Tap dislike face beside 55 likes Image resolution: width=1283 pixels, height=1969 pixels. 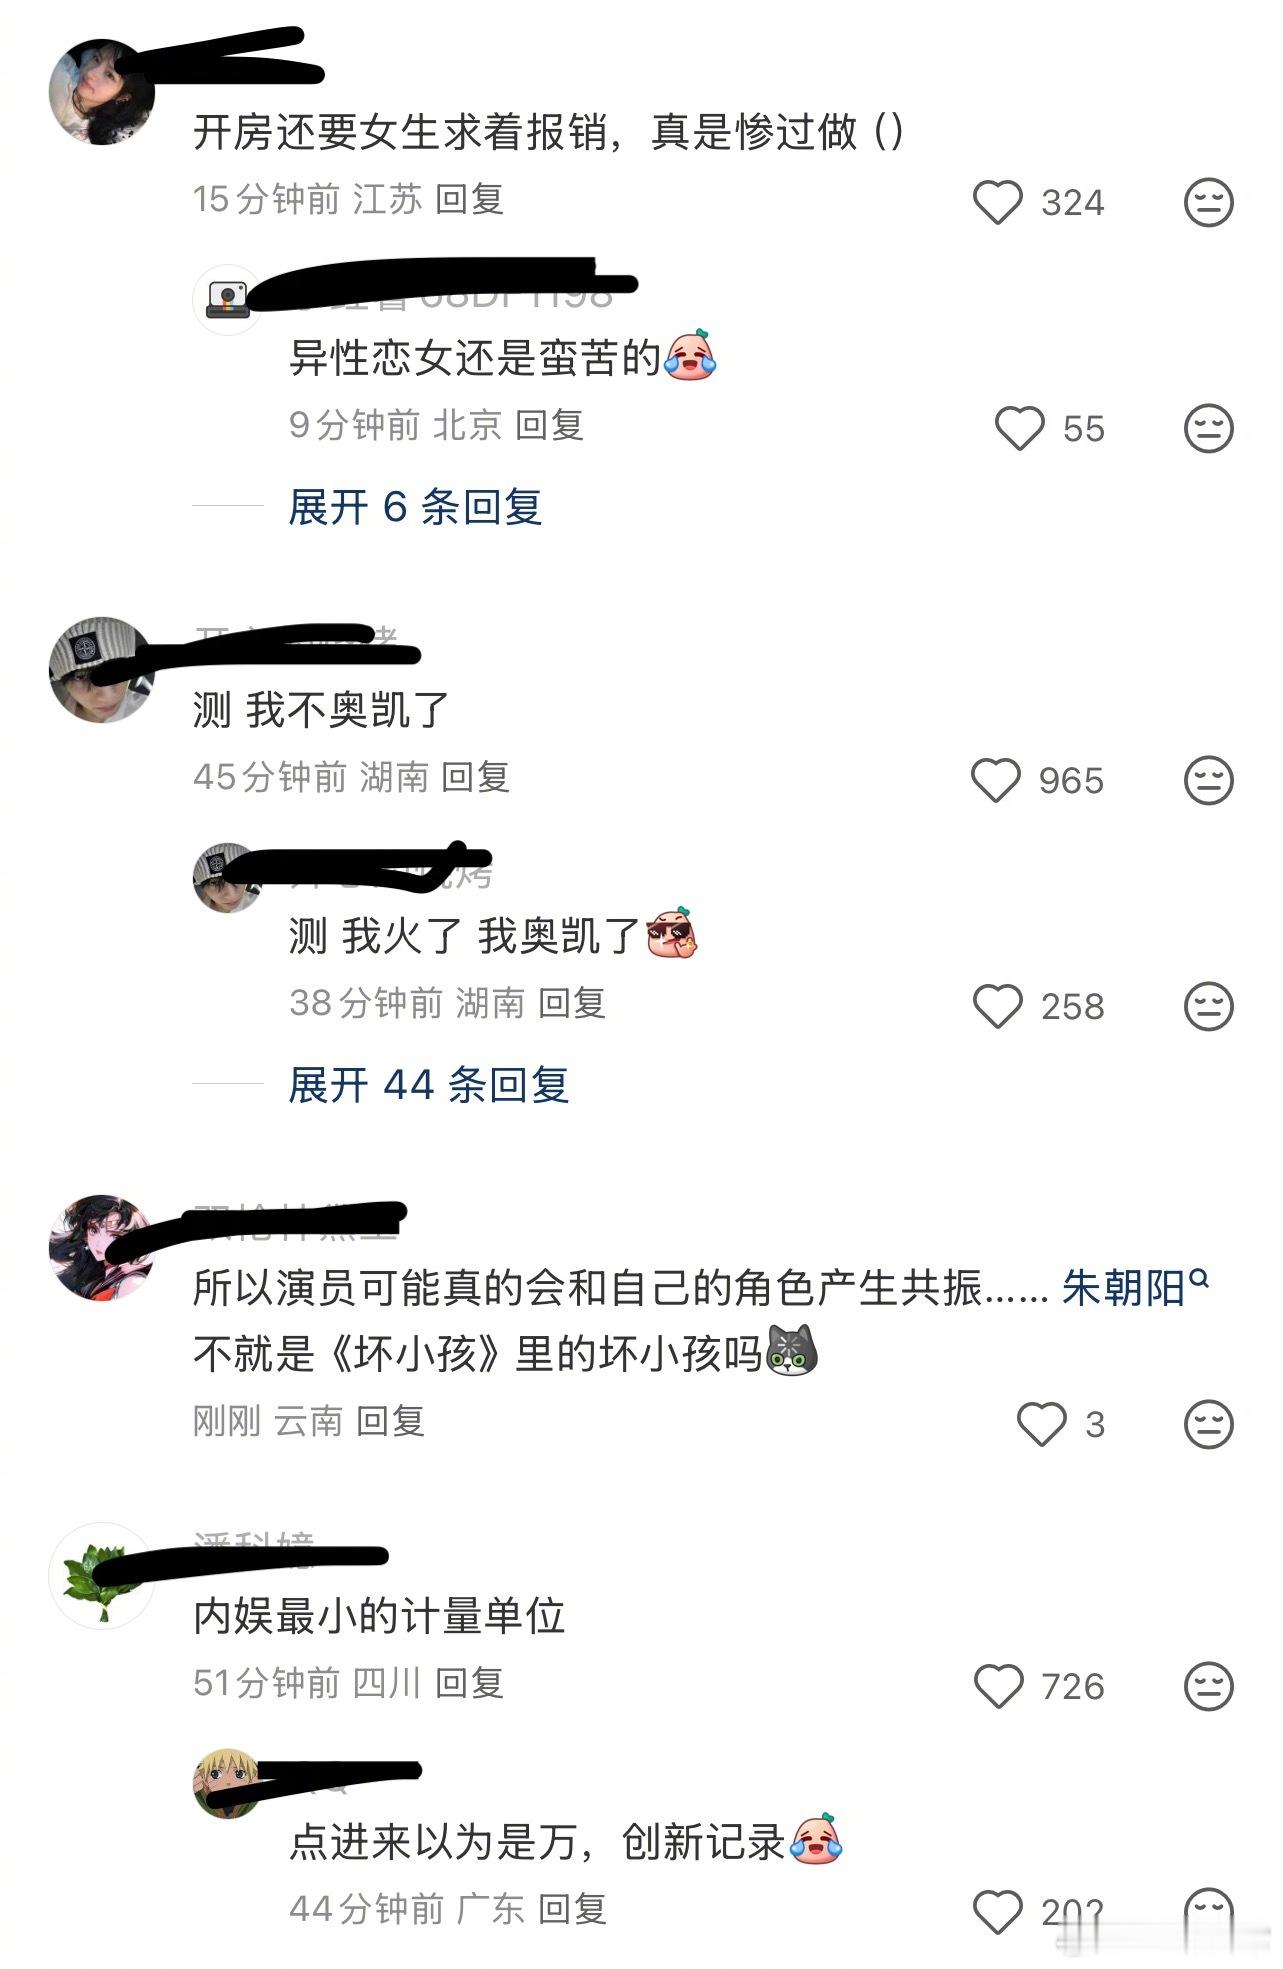(1208, 428)
